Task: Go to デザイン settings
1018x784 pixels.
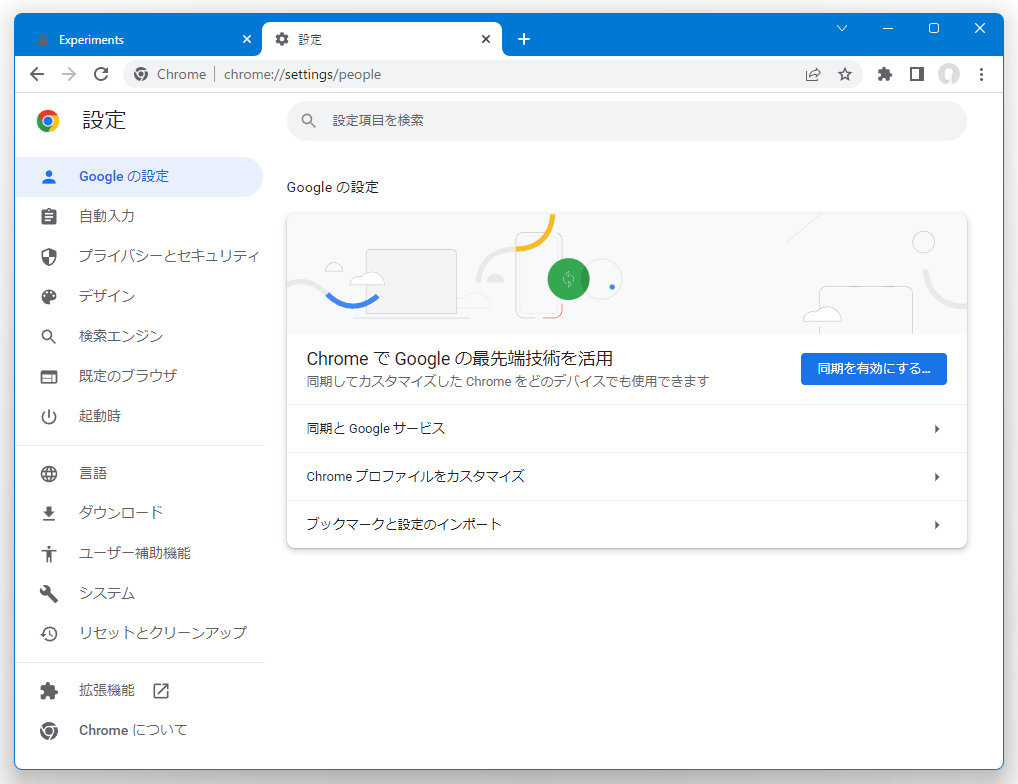Action: point(139,297)
